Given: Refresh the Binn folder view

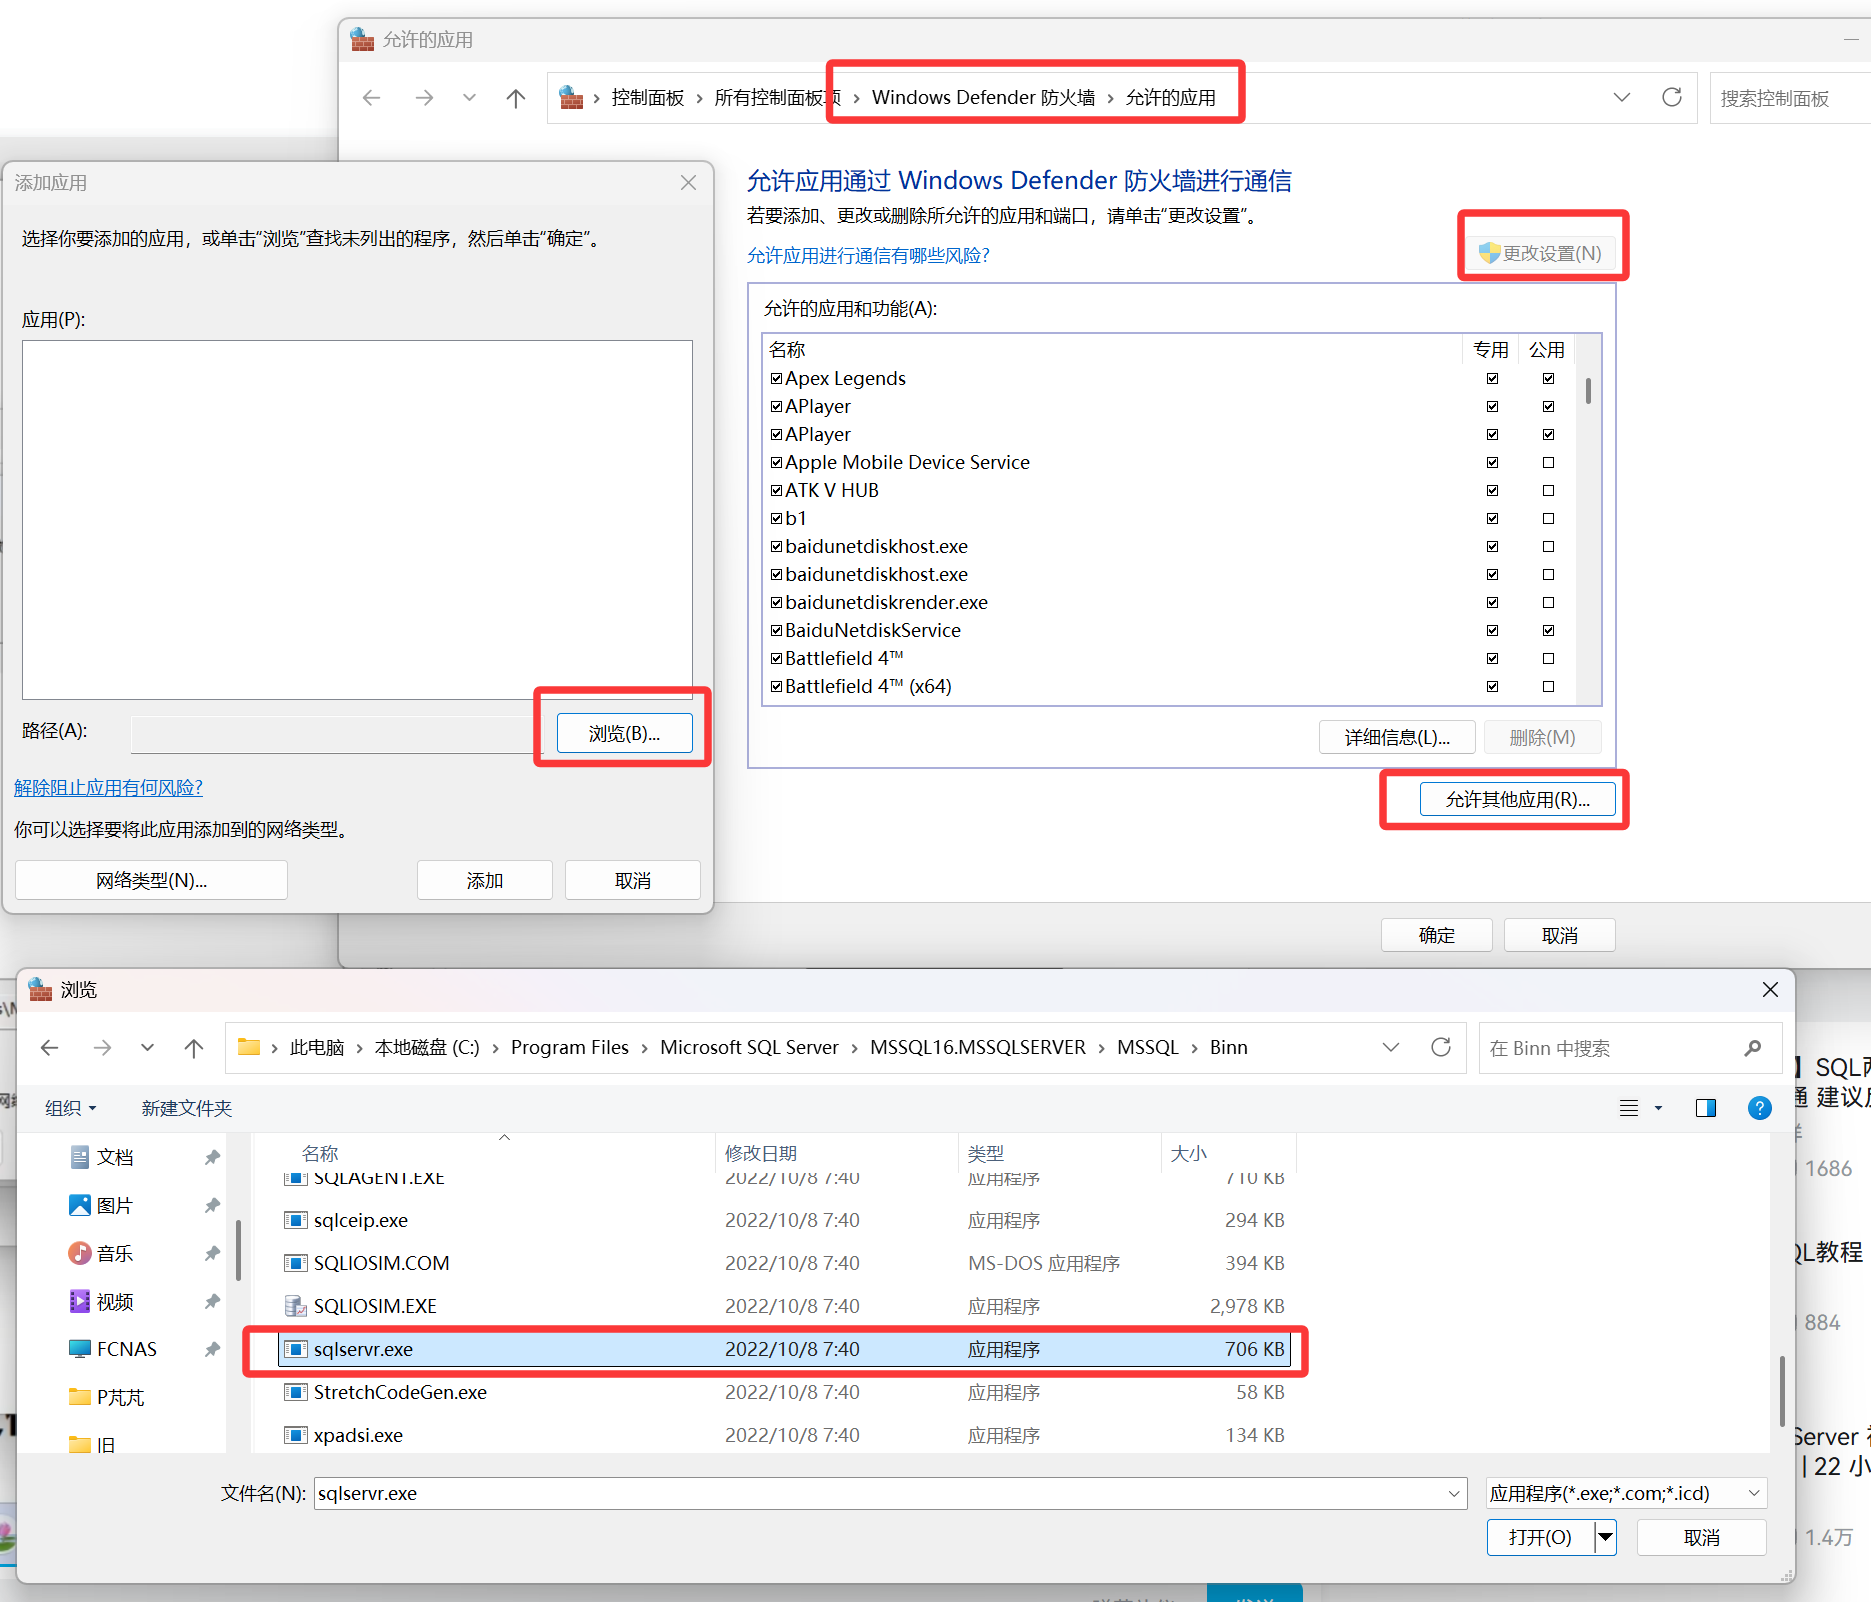Looking at the screenshot, I should click(x=1441, y=1047).
